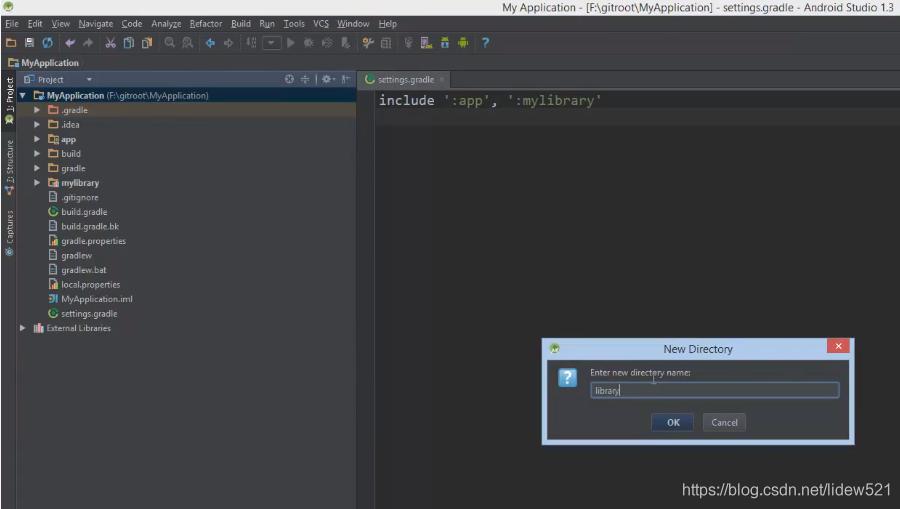
Task: Click the Replace magnifier icon
Action: tap(188, 43)
